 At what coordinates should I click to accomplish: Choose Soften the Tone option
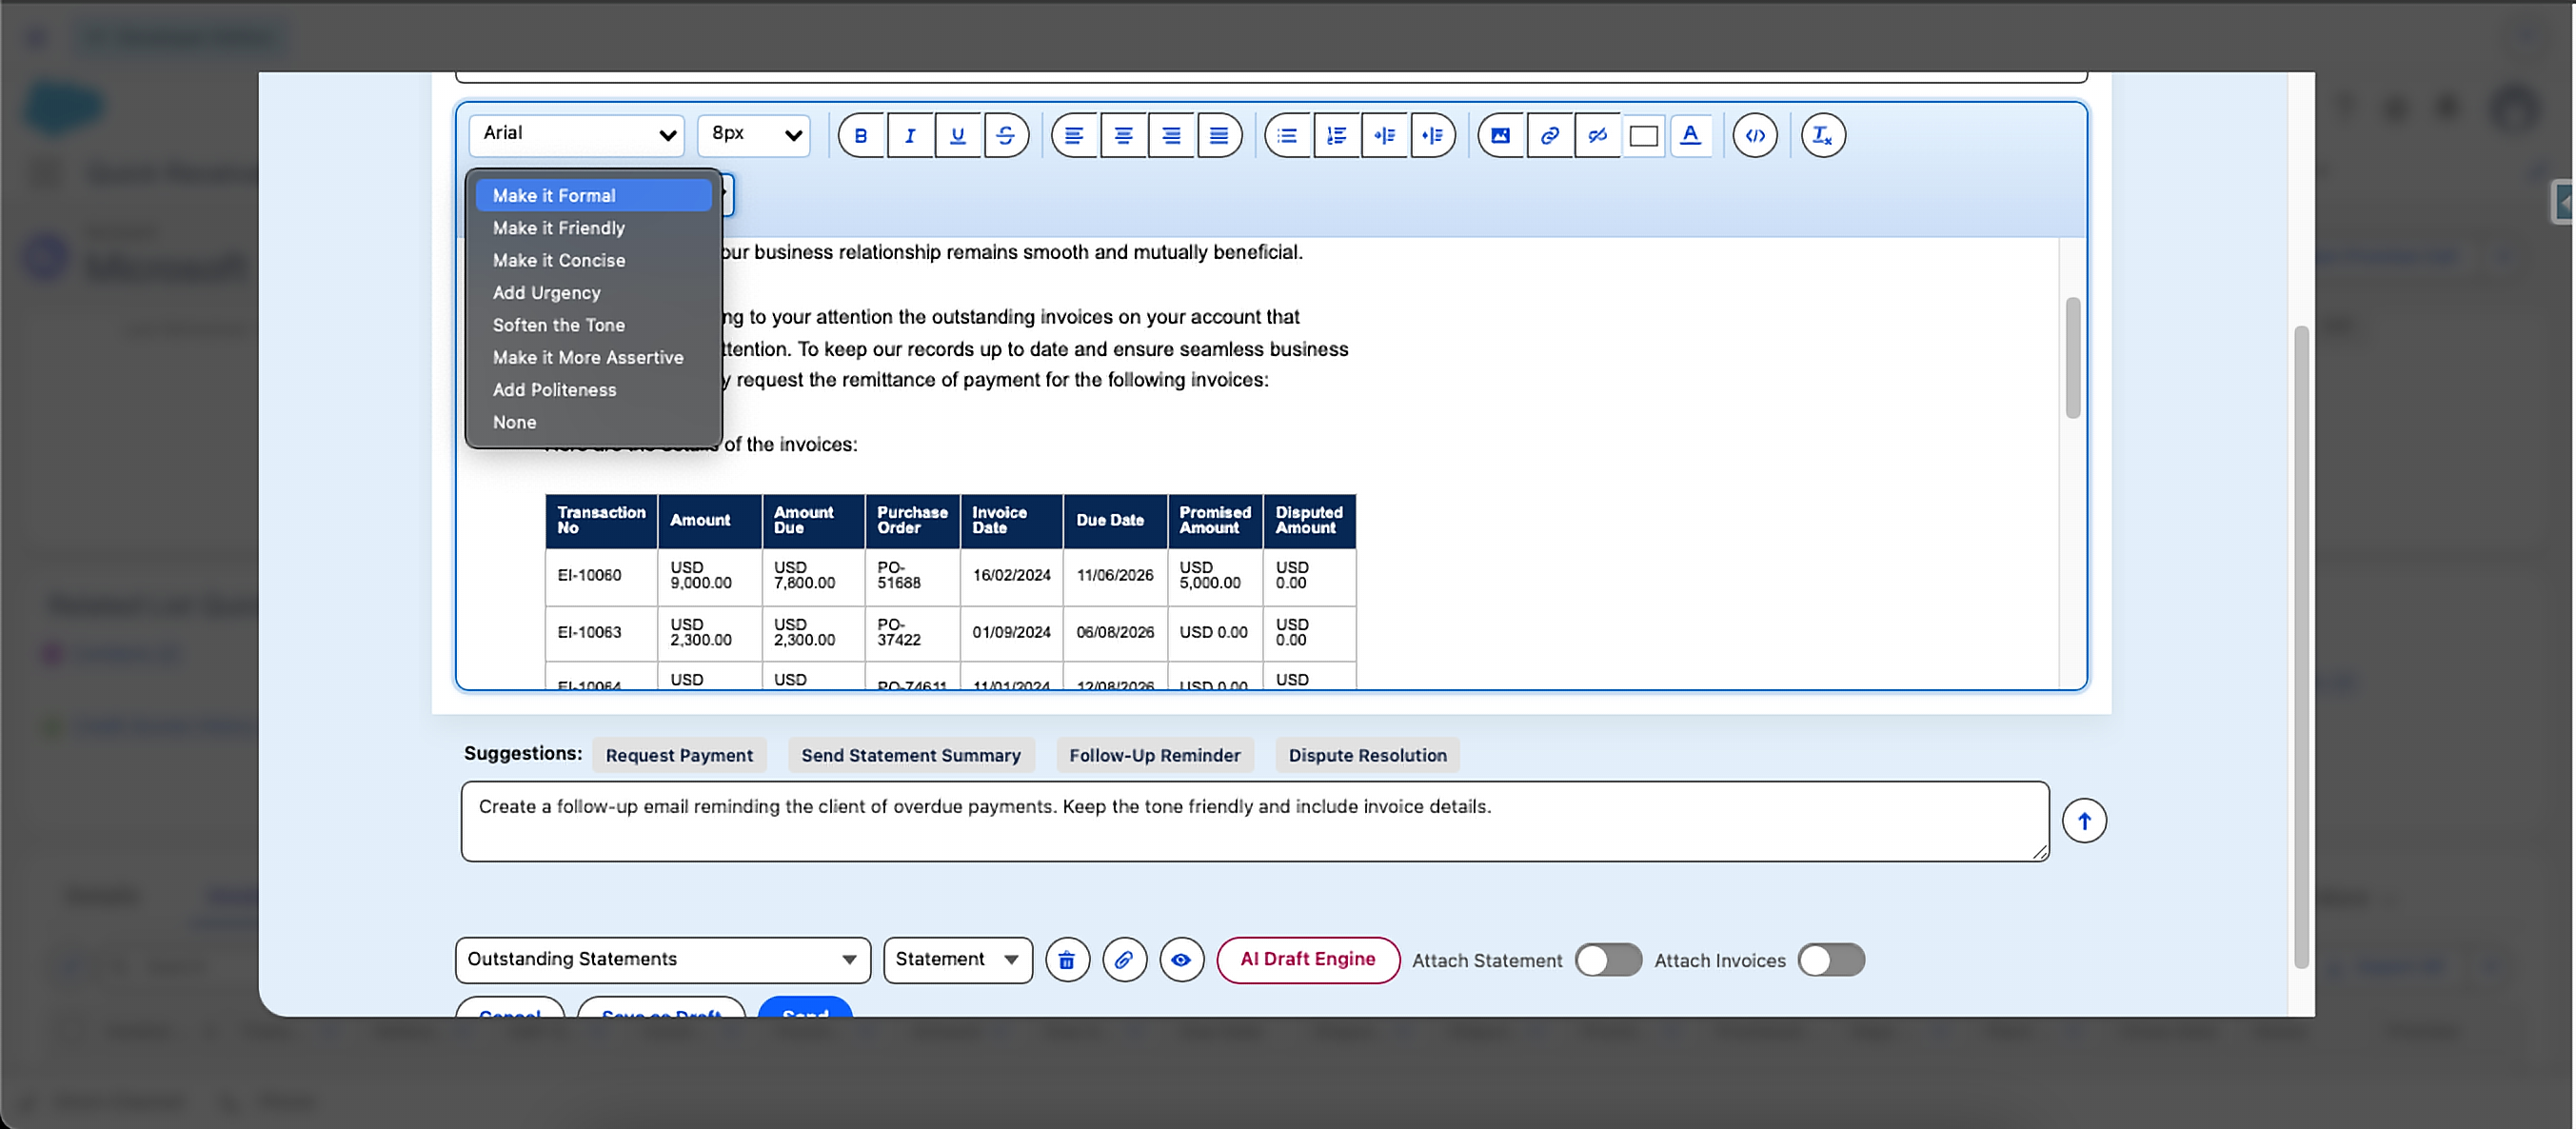594,325
